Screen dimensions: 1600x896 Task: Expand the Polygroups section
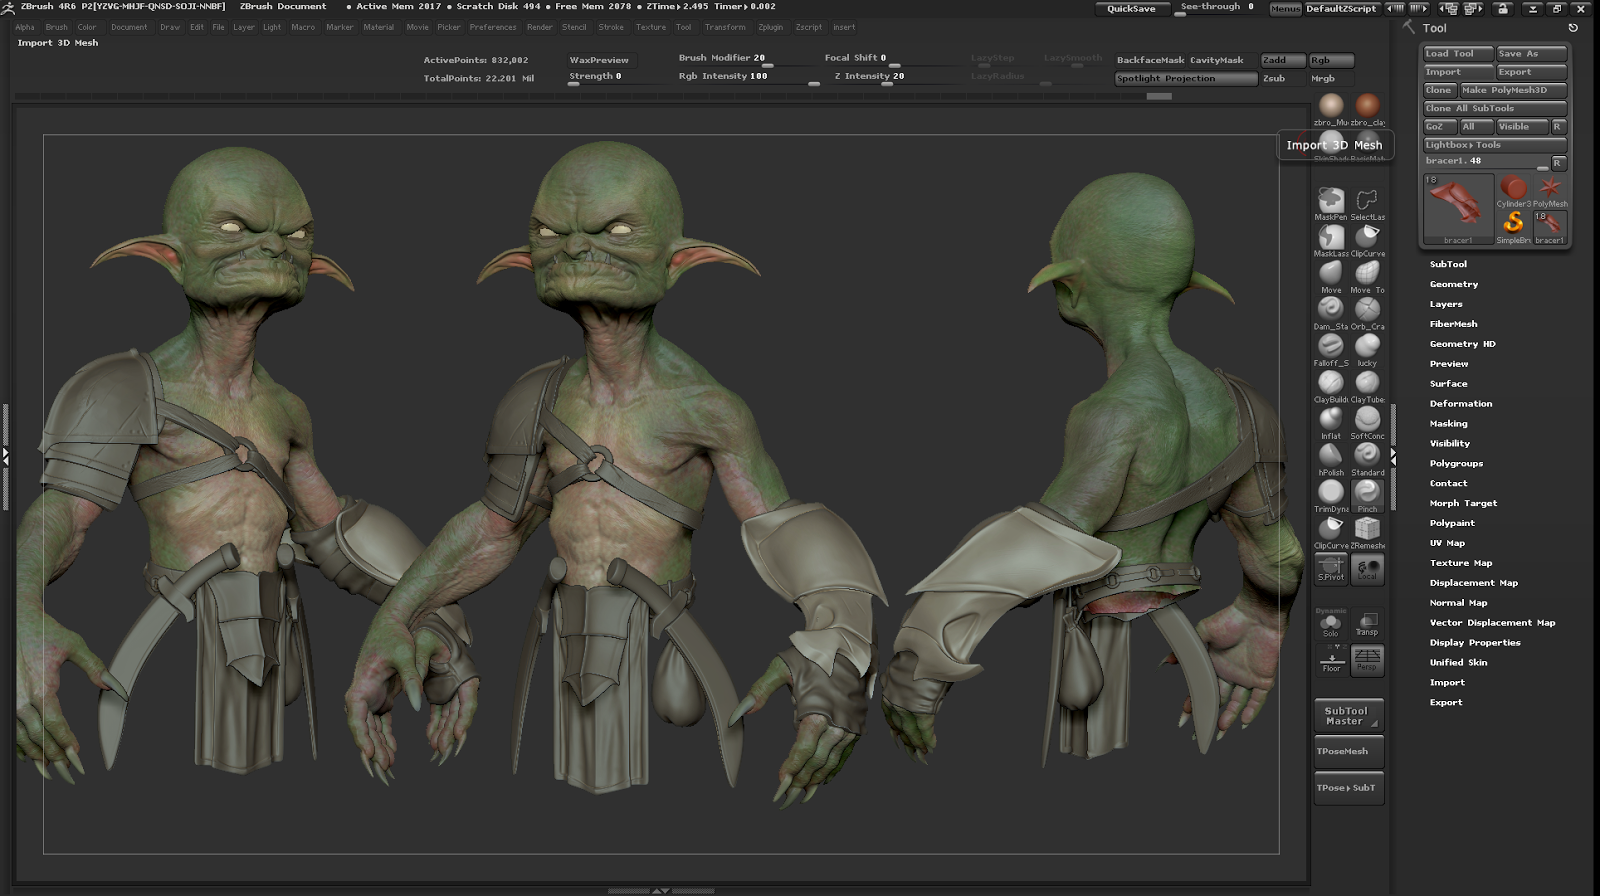coord(1456,464)
